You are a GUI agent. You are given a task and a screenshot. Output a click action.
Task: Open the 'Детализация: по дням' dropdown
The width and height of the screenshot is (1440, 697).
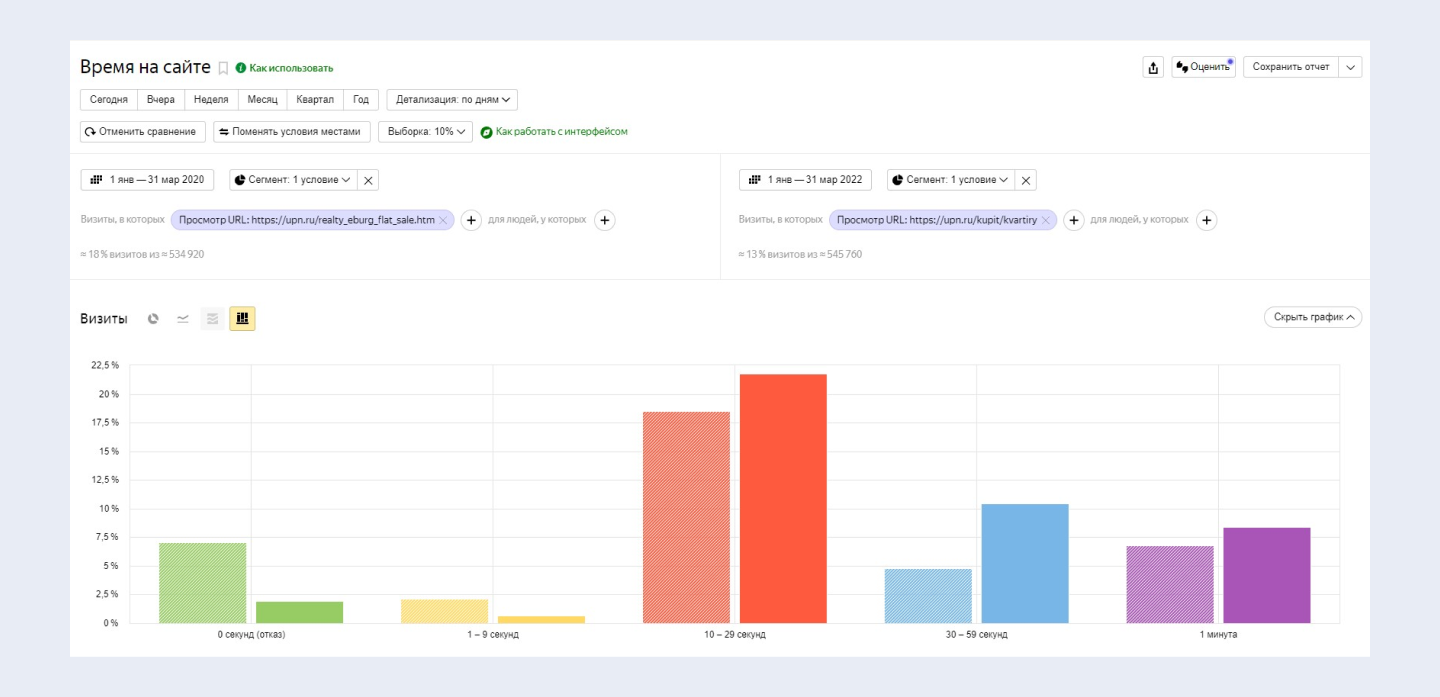point(452,100)
